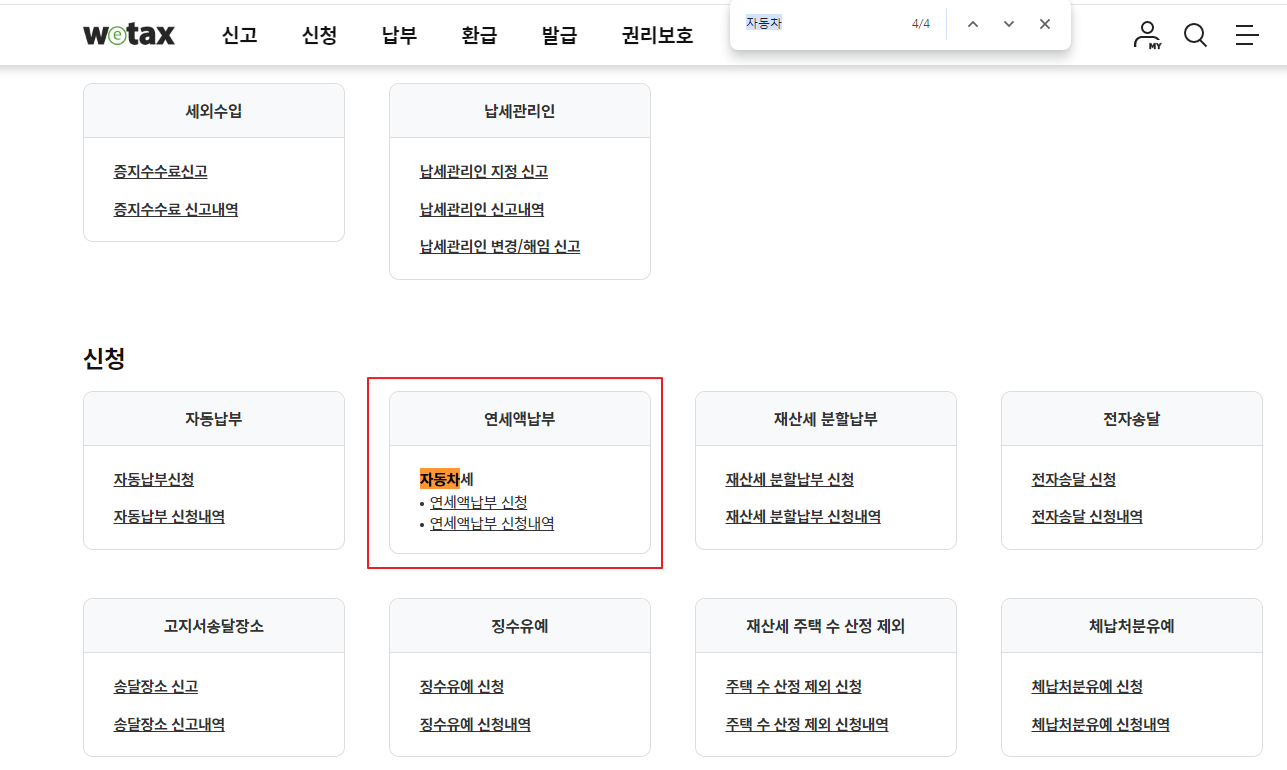Close the find-in-page bar
The image size is (1287, 770).
pyautogui.click(x=1045, y=24)
